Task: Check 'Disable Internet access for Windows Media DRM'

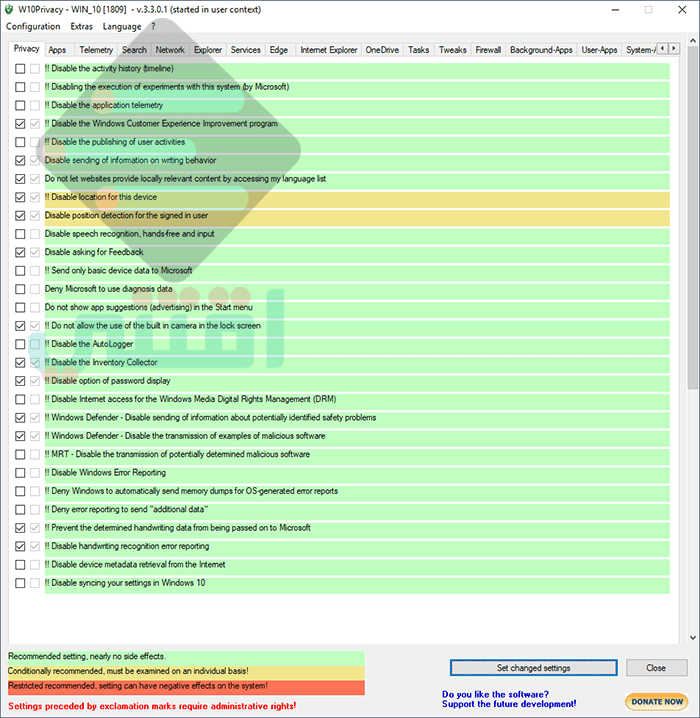Action: (x=20, y=399)
